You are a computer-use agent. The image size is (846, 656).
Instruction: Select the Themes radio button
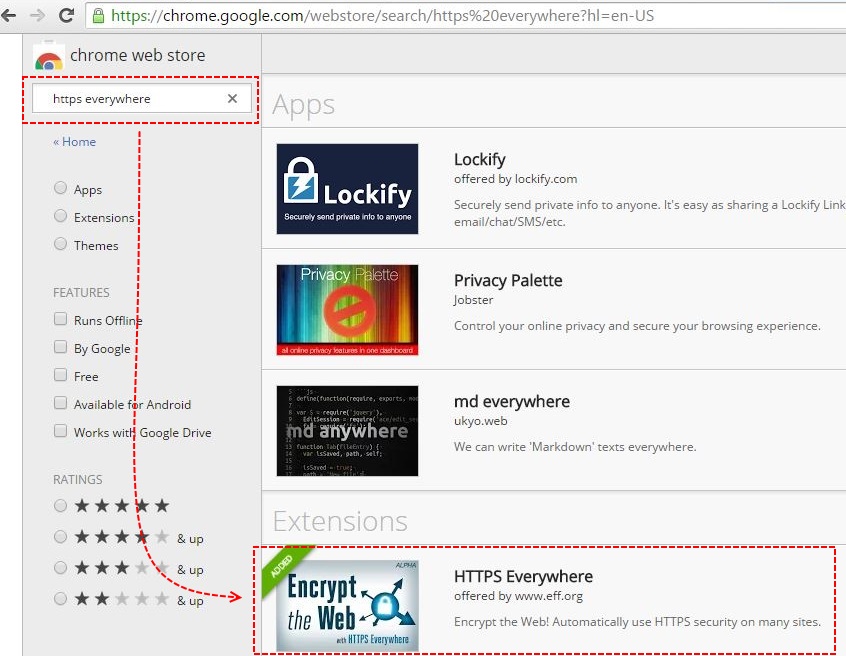tap(60, 244)
